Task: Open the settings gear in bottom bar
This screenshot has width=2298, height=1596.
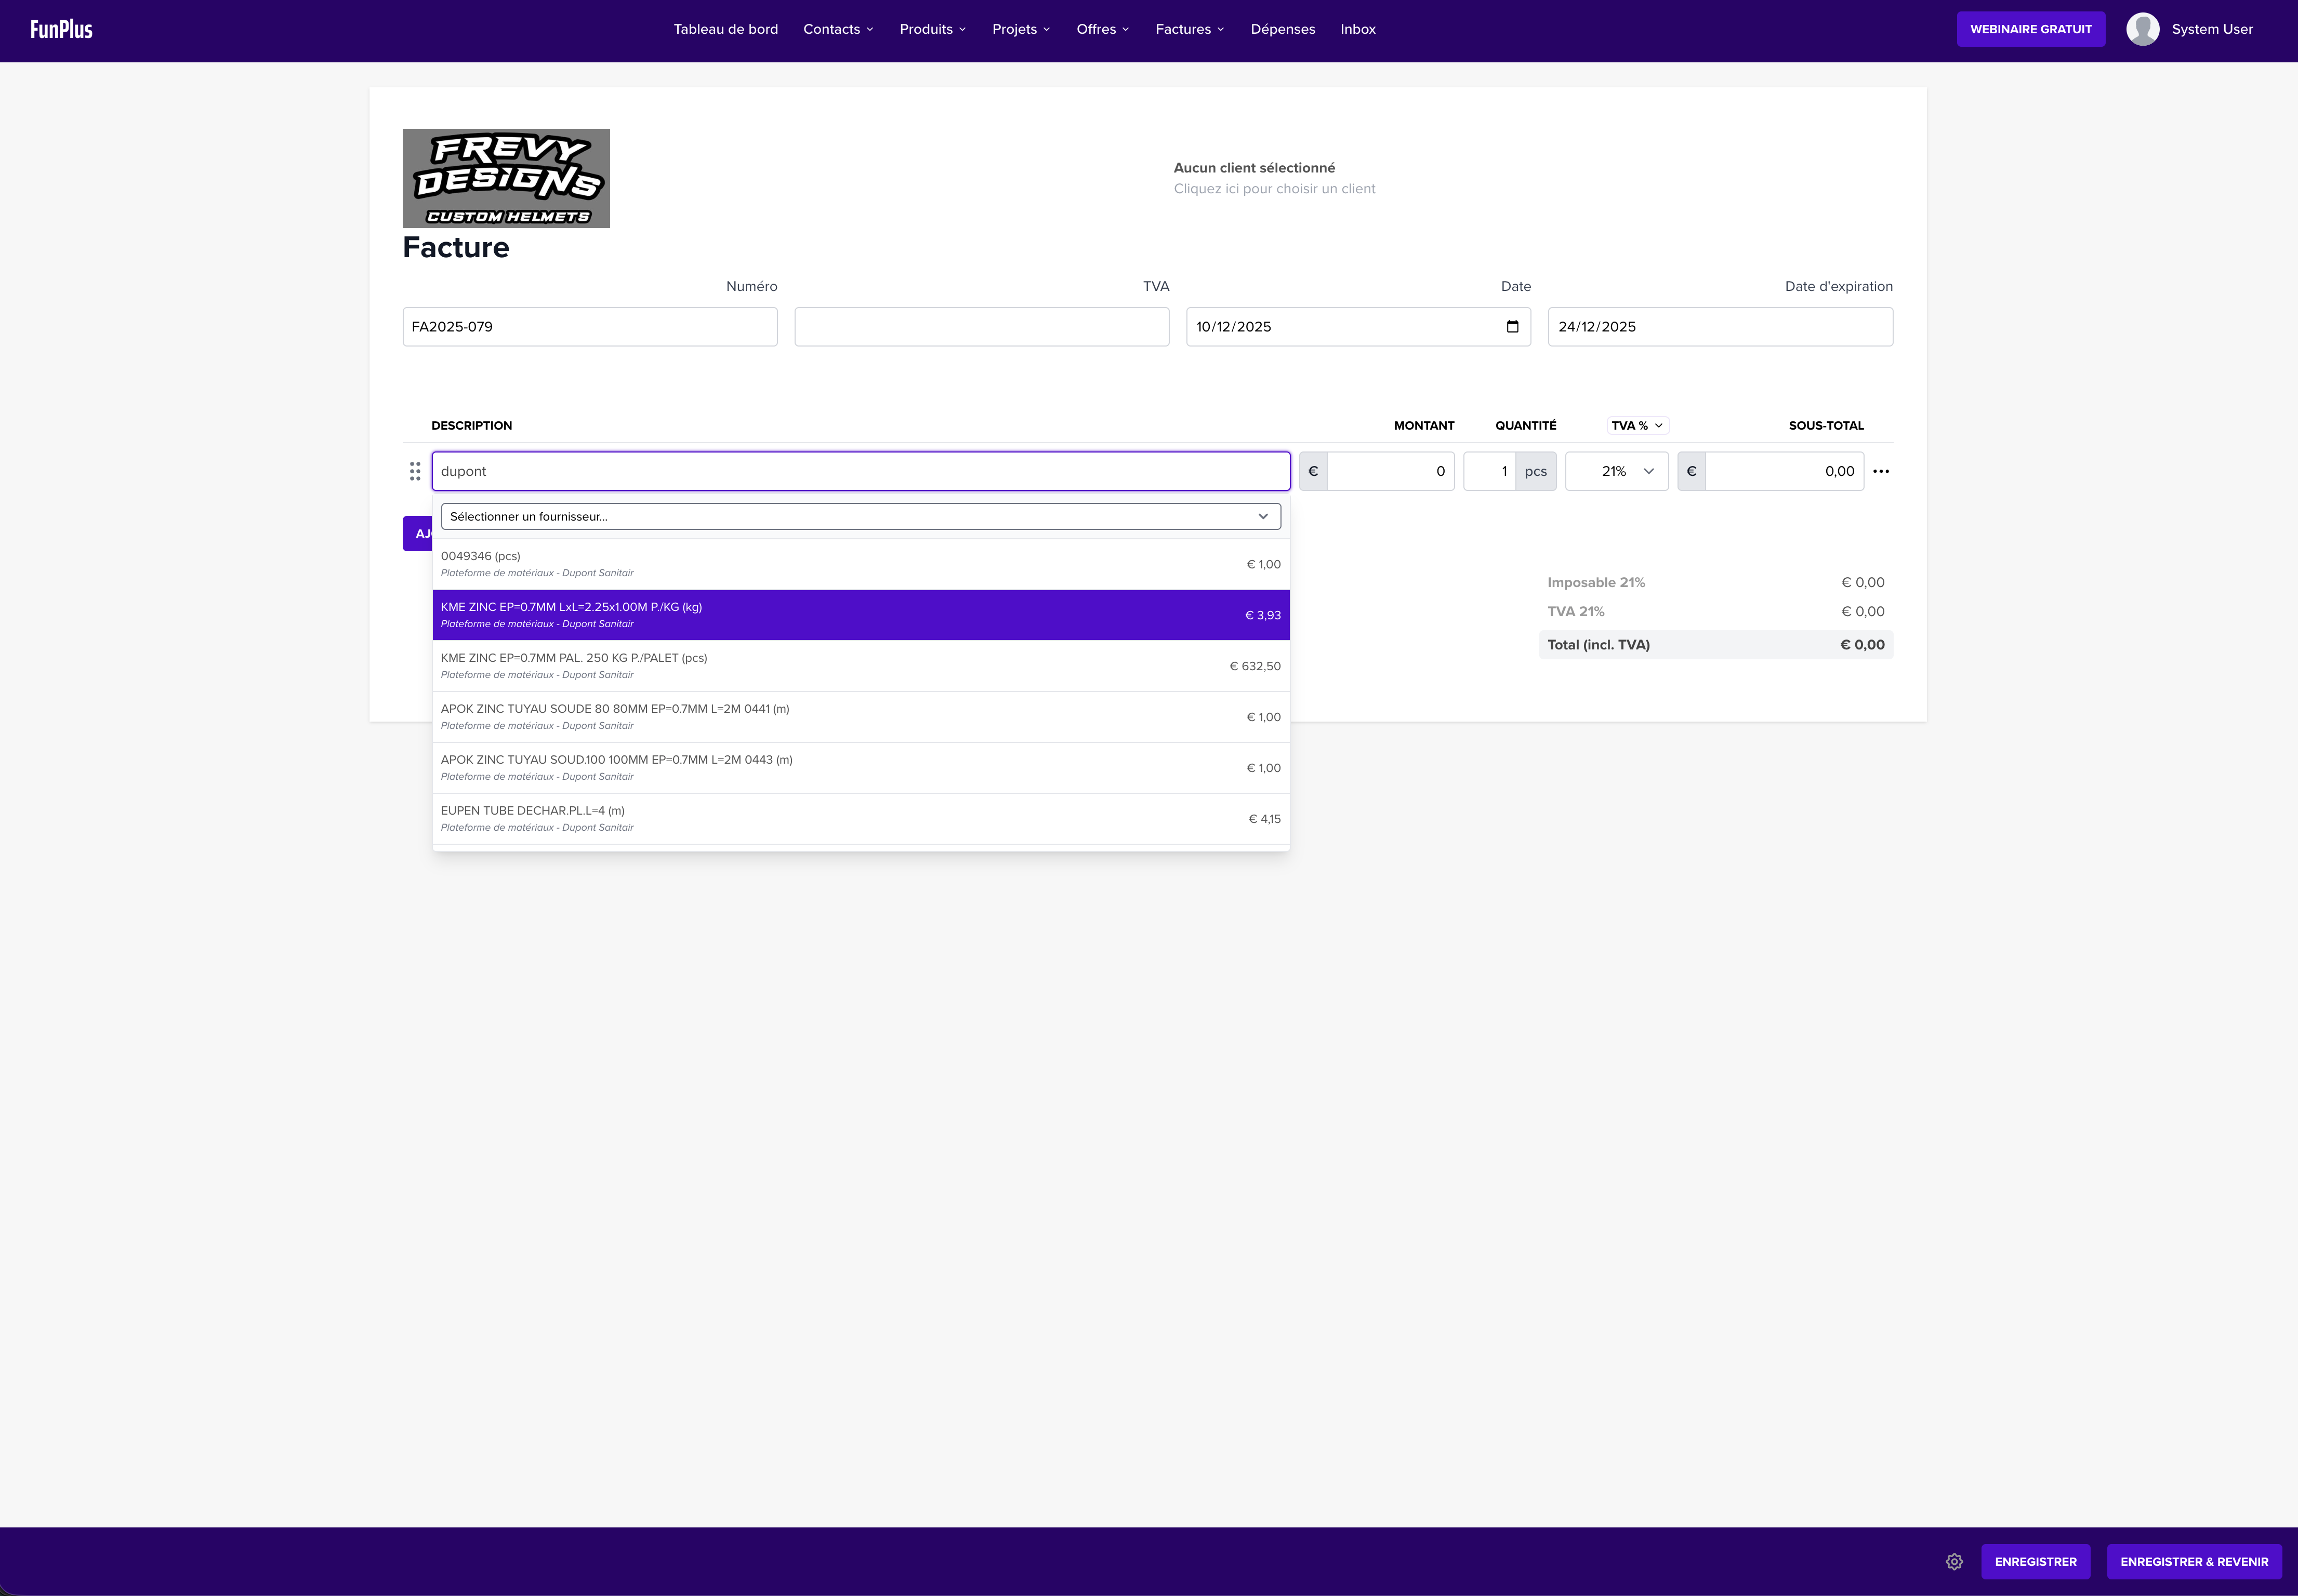Action: [1954, 1562]
